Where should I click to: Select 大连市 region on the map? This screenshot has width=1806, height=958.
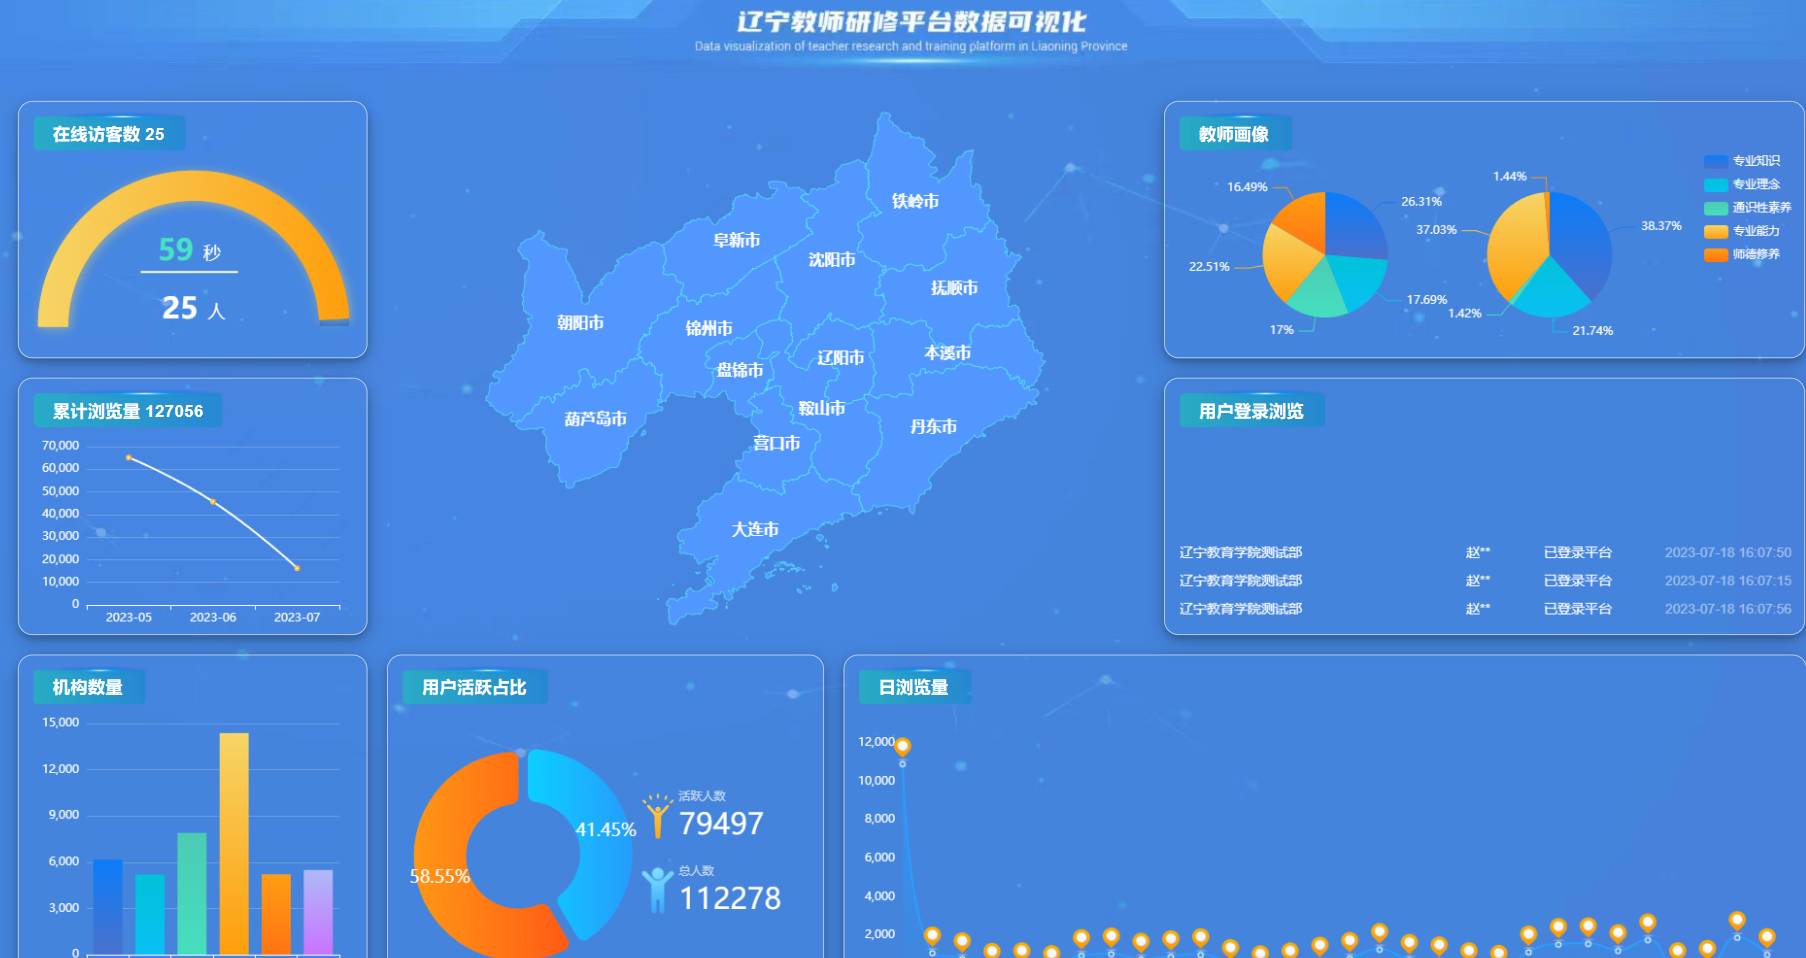tap(754, 529)
